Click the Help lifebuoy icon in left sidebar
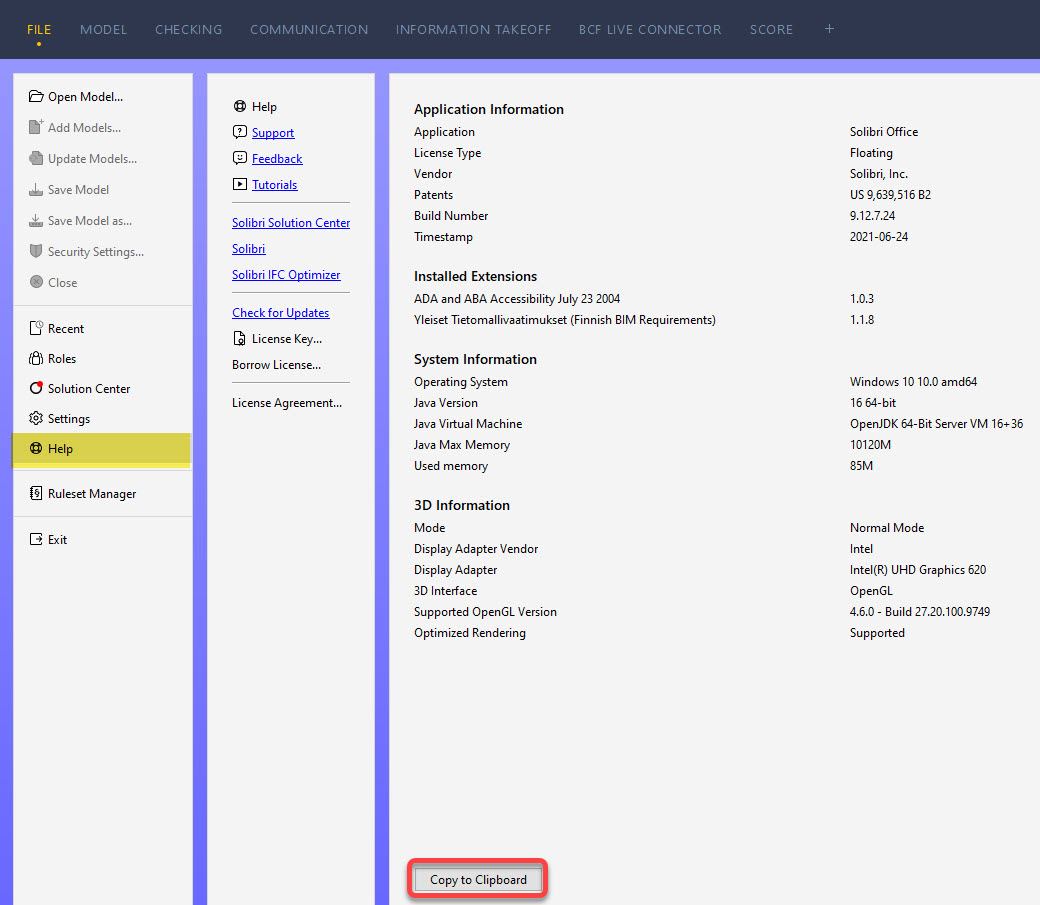This screenshot has width=1040, height=905. coord(36,449)
